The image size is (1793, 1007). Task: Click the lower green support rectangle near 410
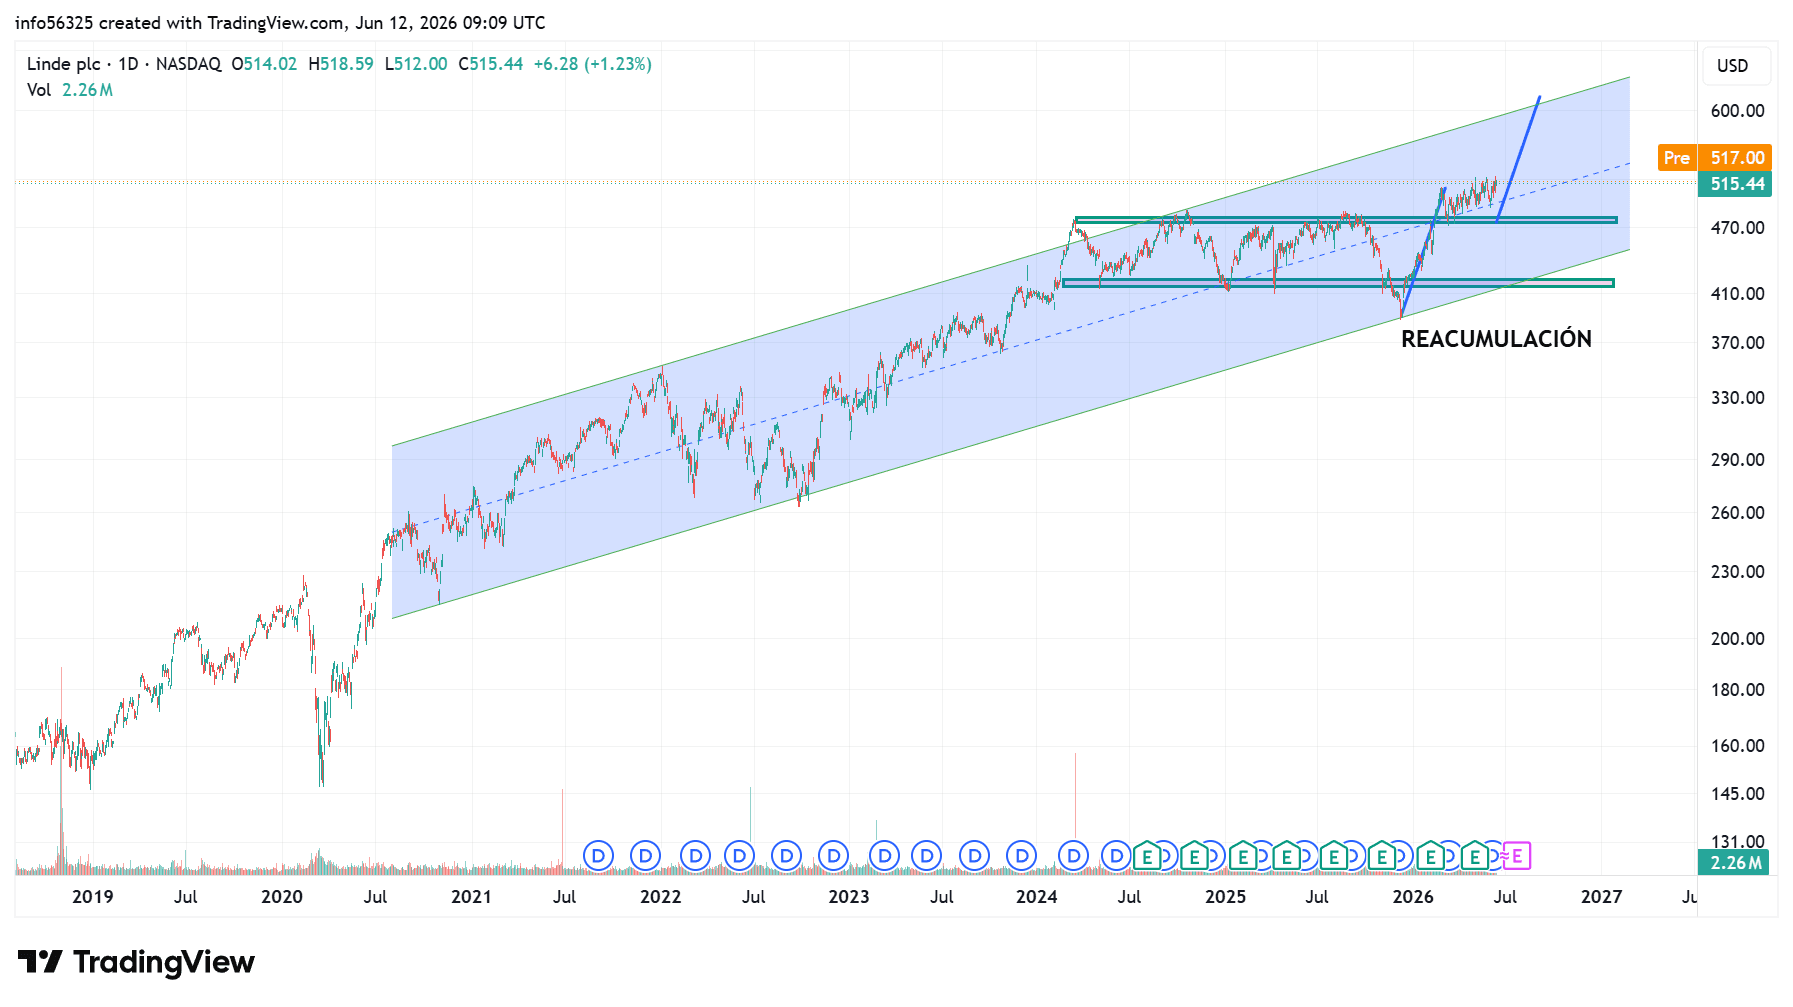[1338, 283]
